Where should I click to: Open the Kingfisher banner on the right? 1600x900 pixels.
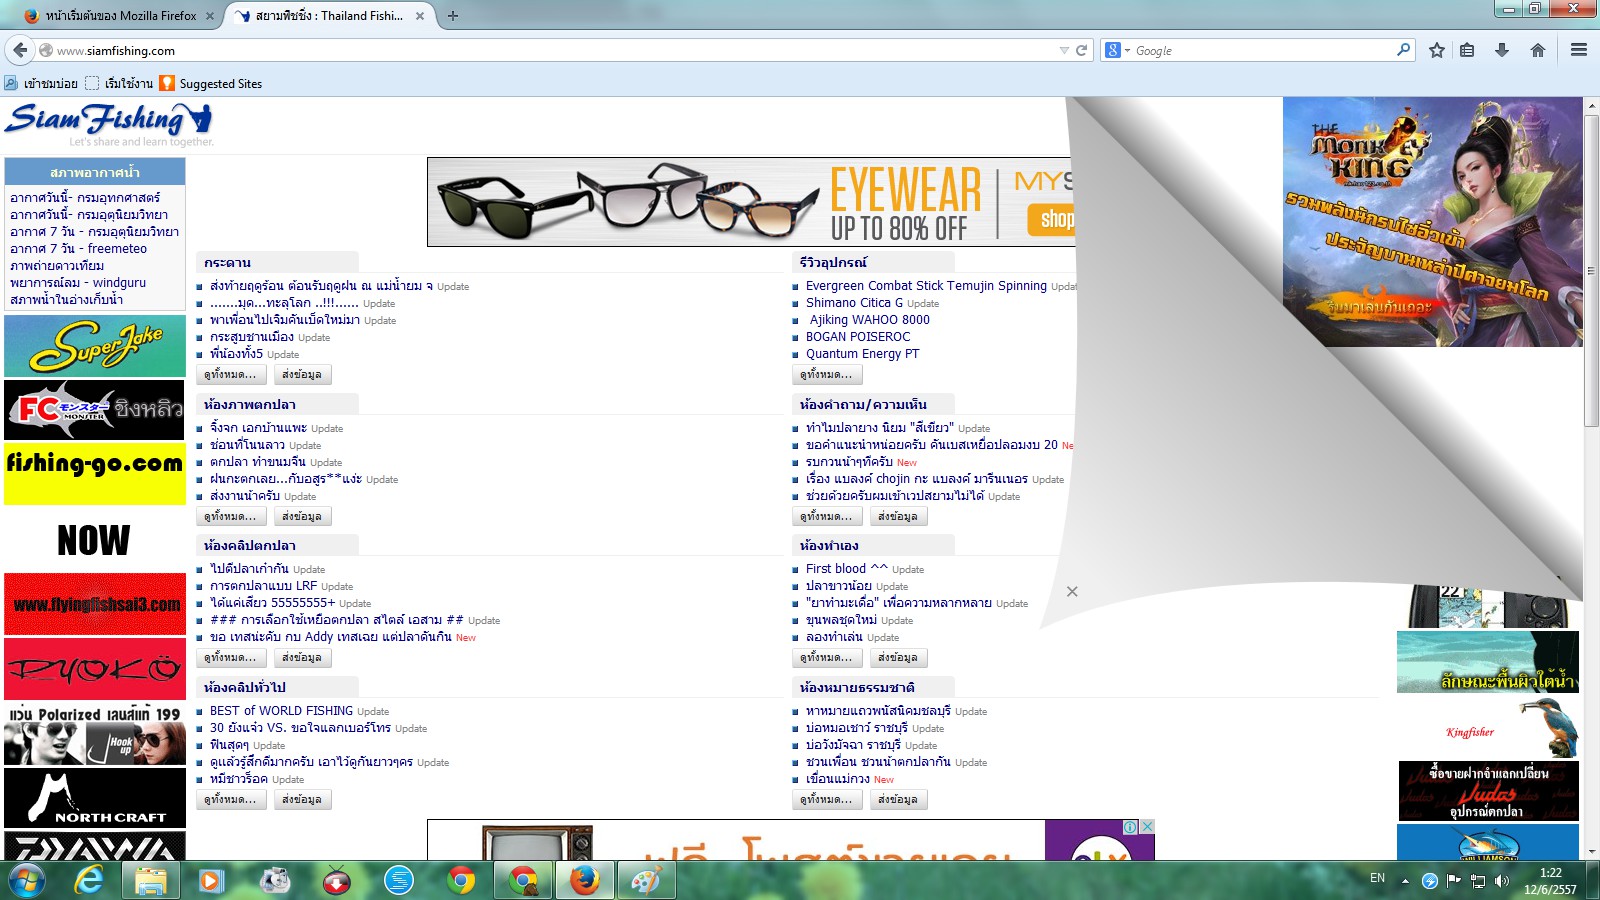click(x=1488, y=727)
